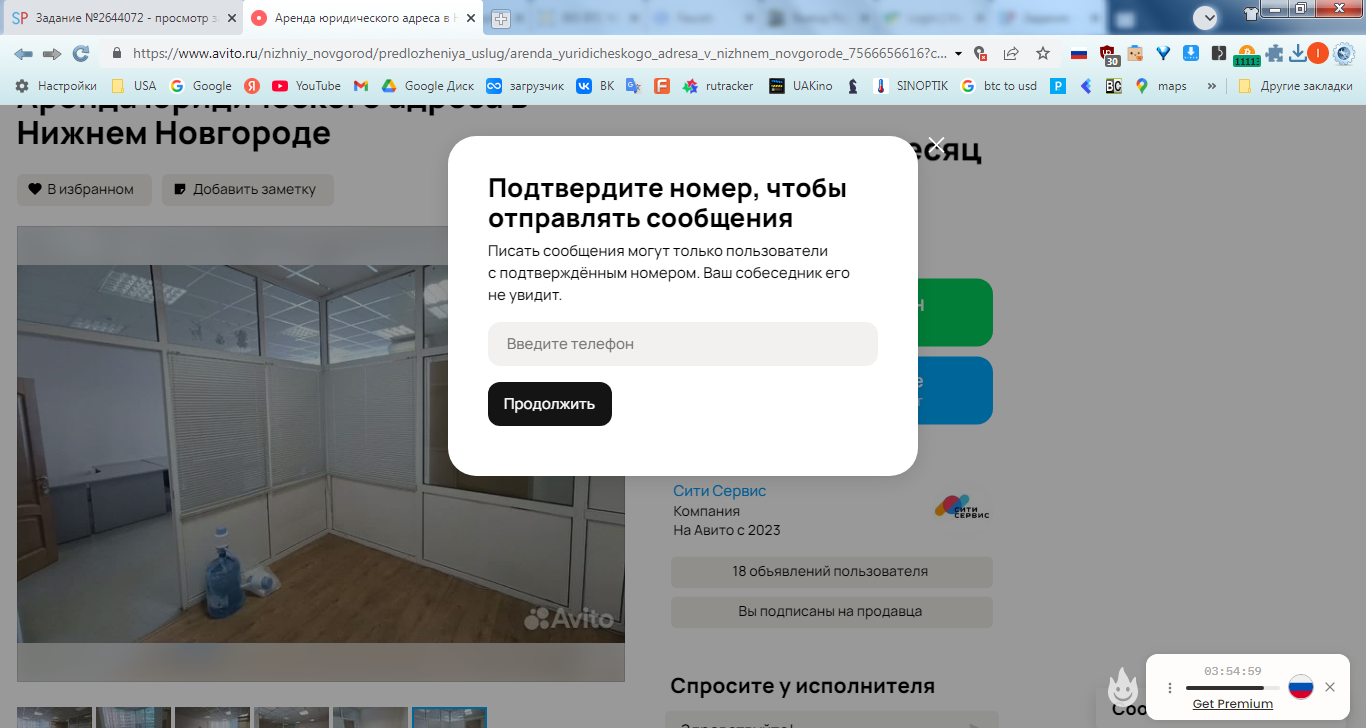Open 'Google Диск' bookmark
This screenshot has height=728, width=1366.
[x=428, y=86]
